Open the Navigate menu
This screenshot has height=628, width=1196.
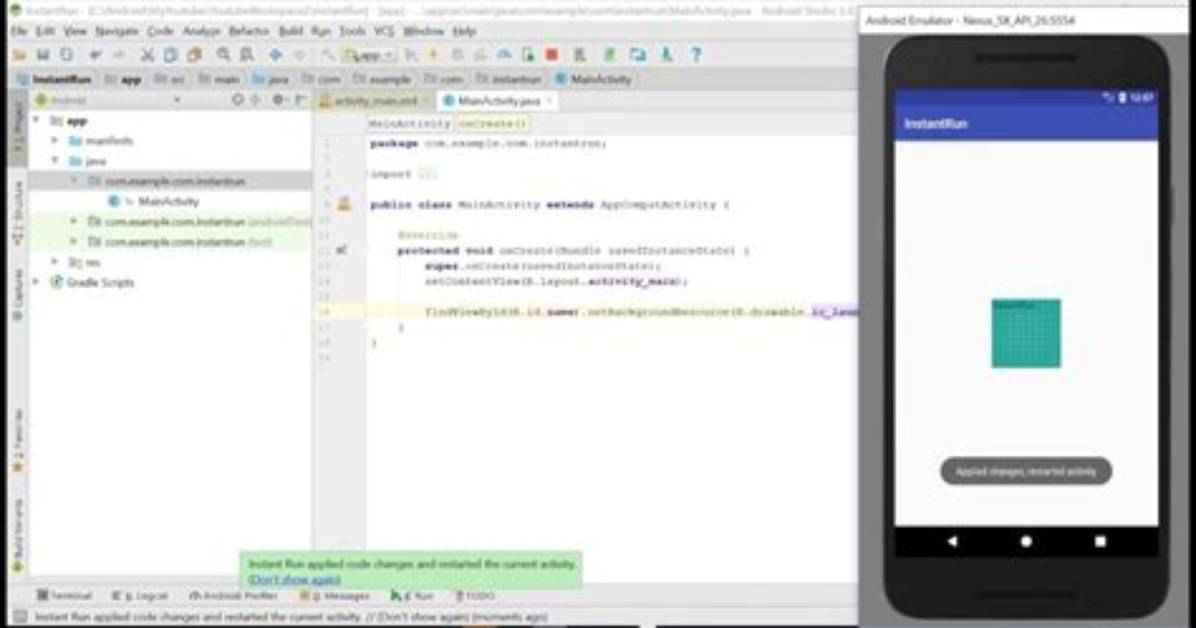117,31
